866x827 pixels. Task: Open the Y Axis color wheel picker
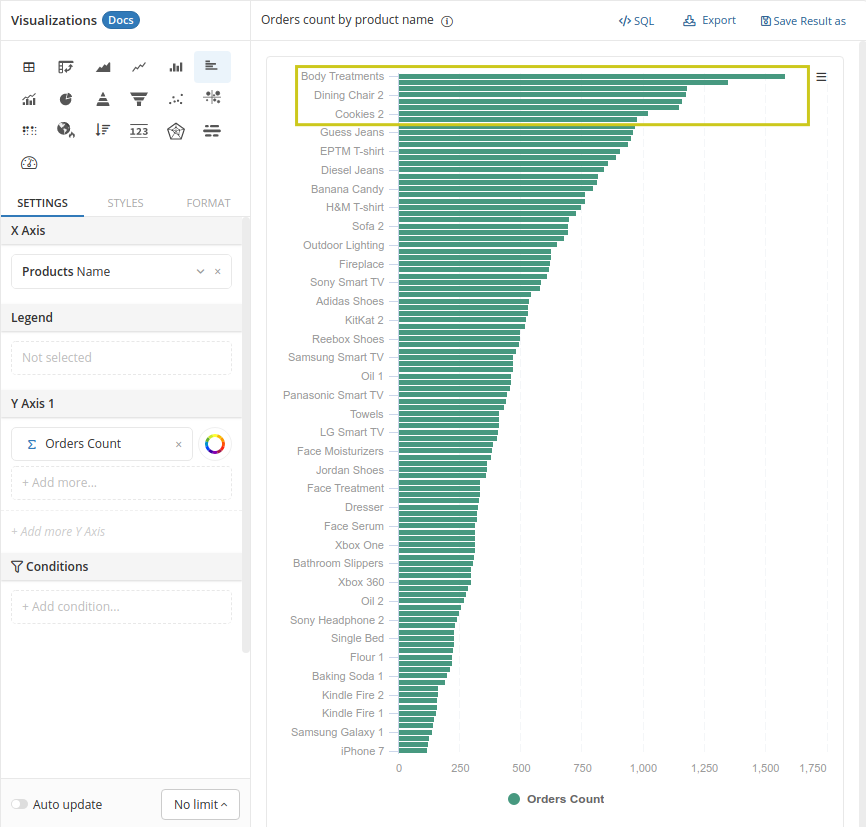click(215, 444)
